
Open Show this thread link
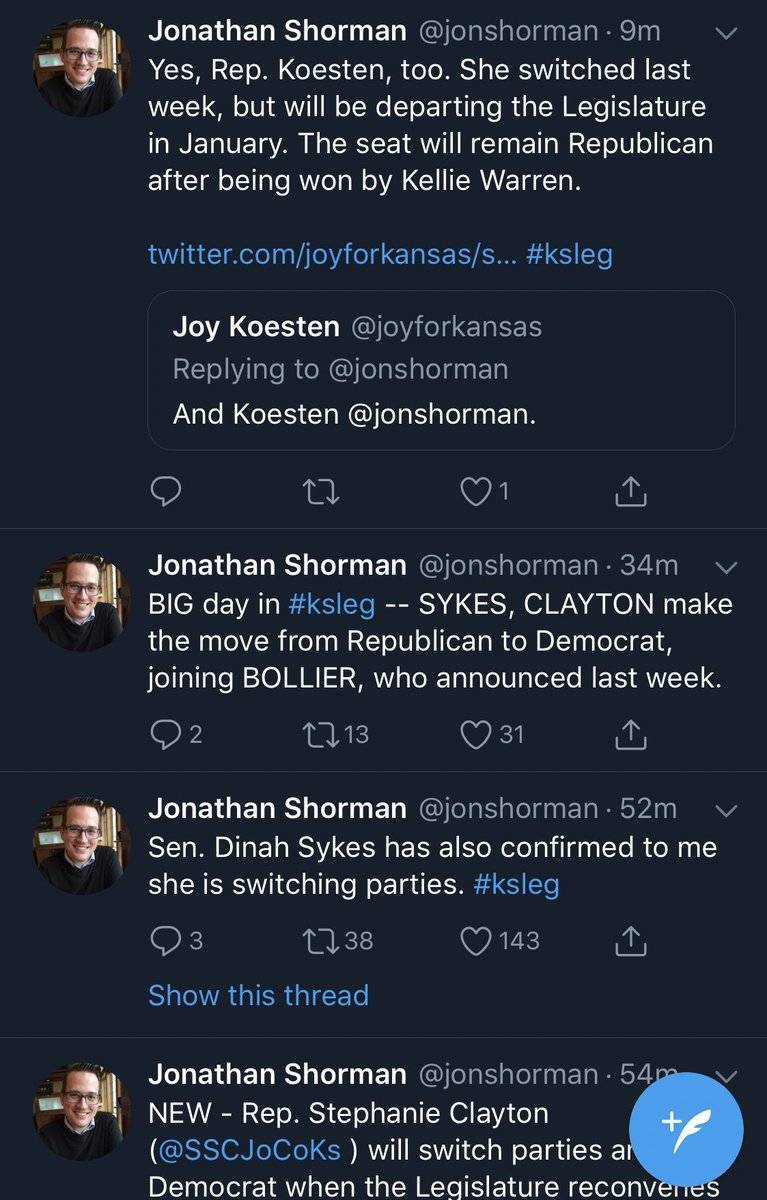point(258,995)
